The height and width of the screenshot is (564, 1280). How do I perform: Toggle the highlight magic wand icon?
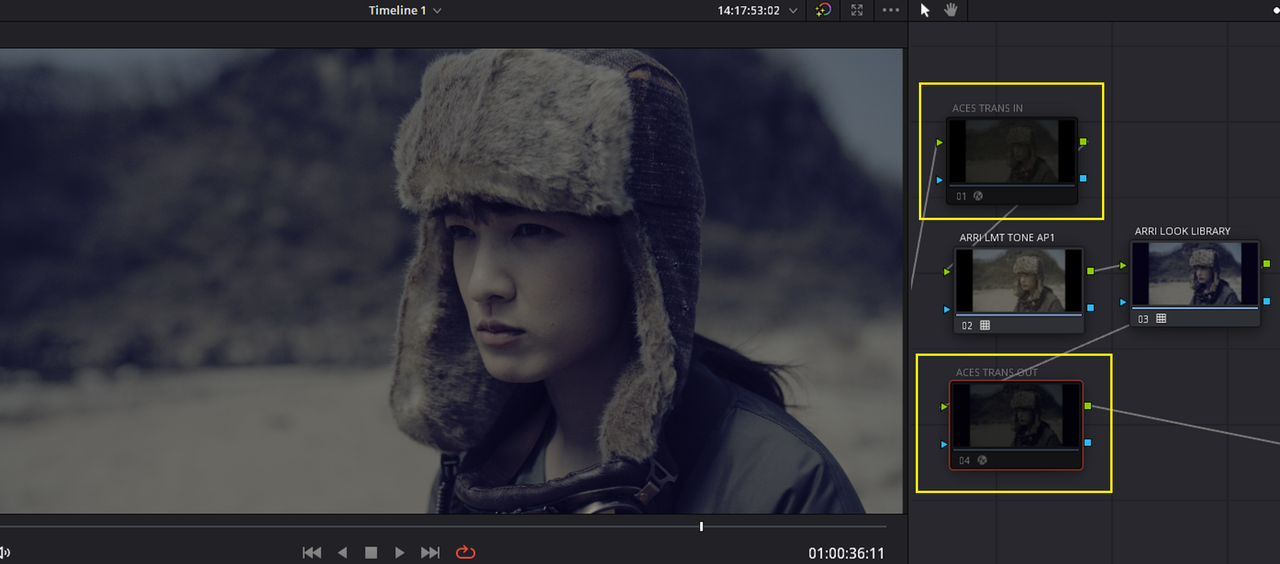[823, 10]
